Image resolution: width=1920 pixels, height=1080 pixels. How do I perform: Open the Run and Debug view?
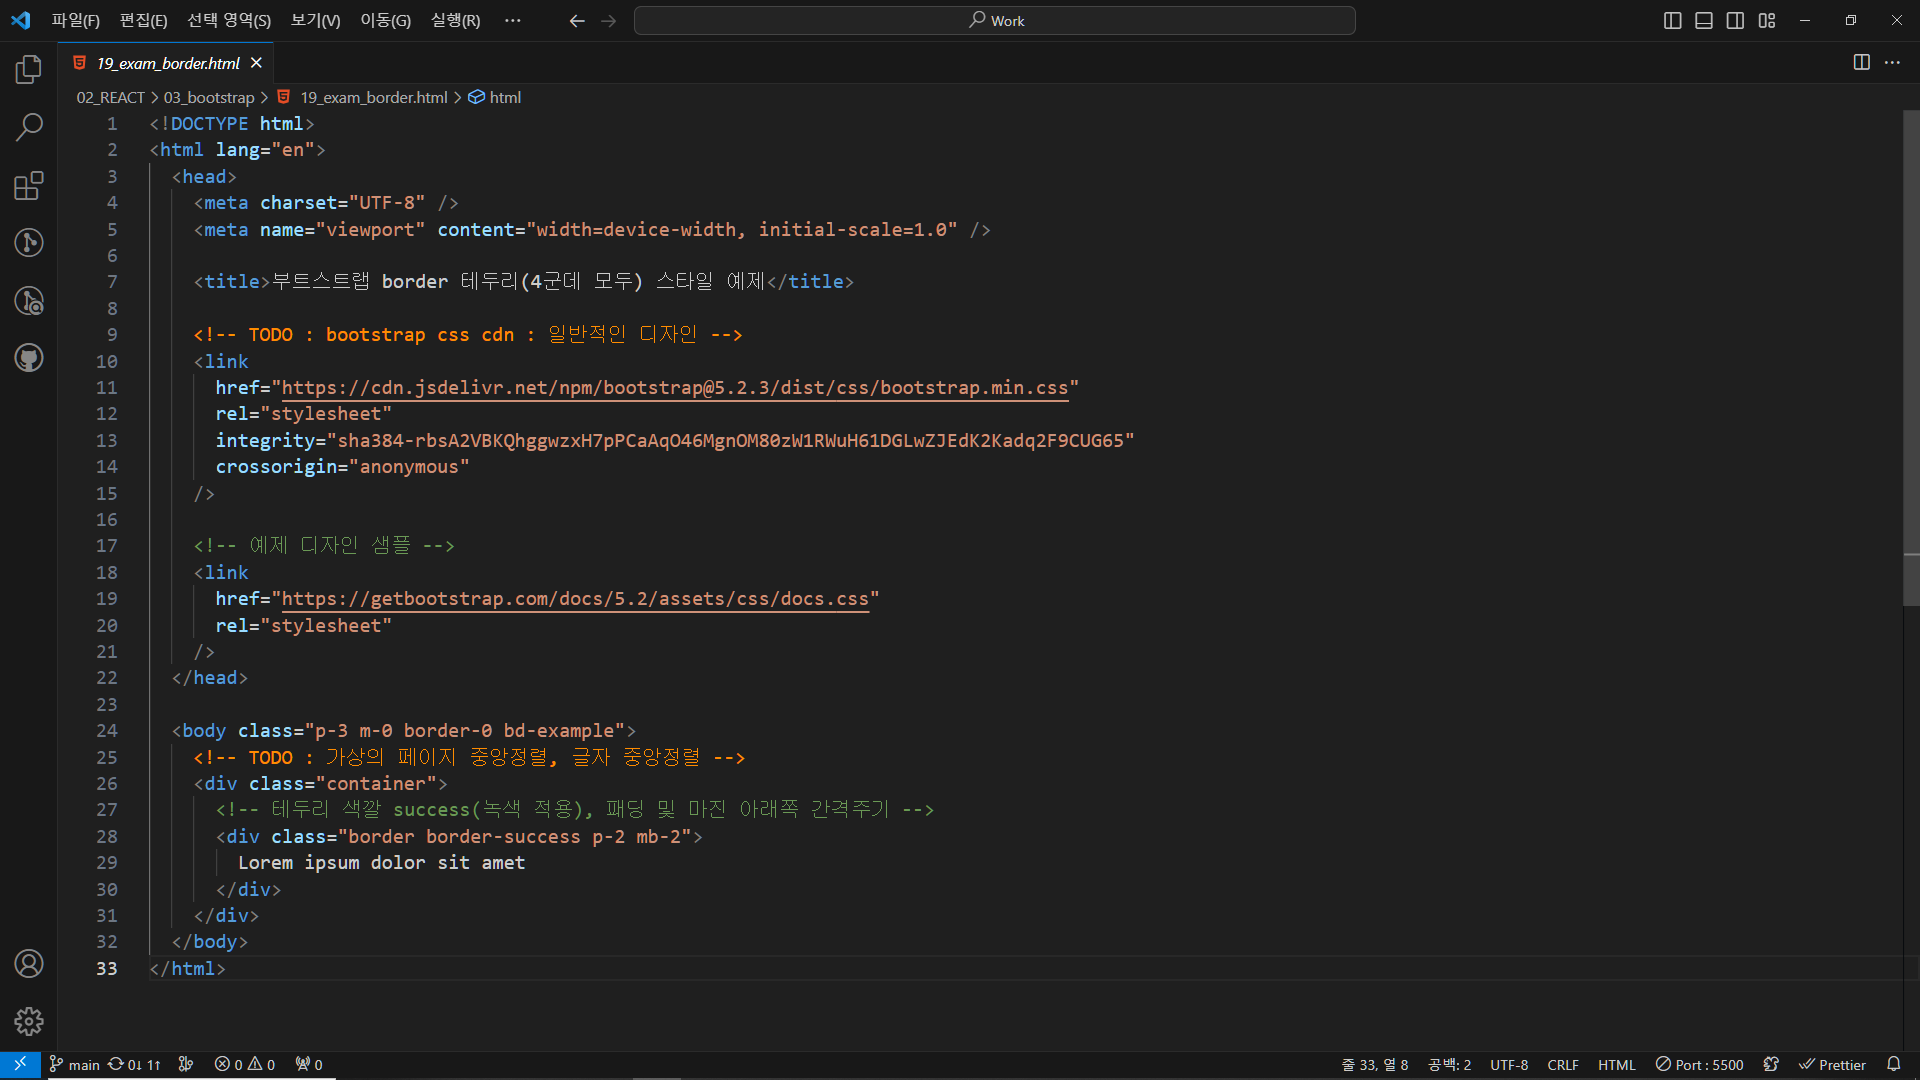[29, 301]
